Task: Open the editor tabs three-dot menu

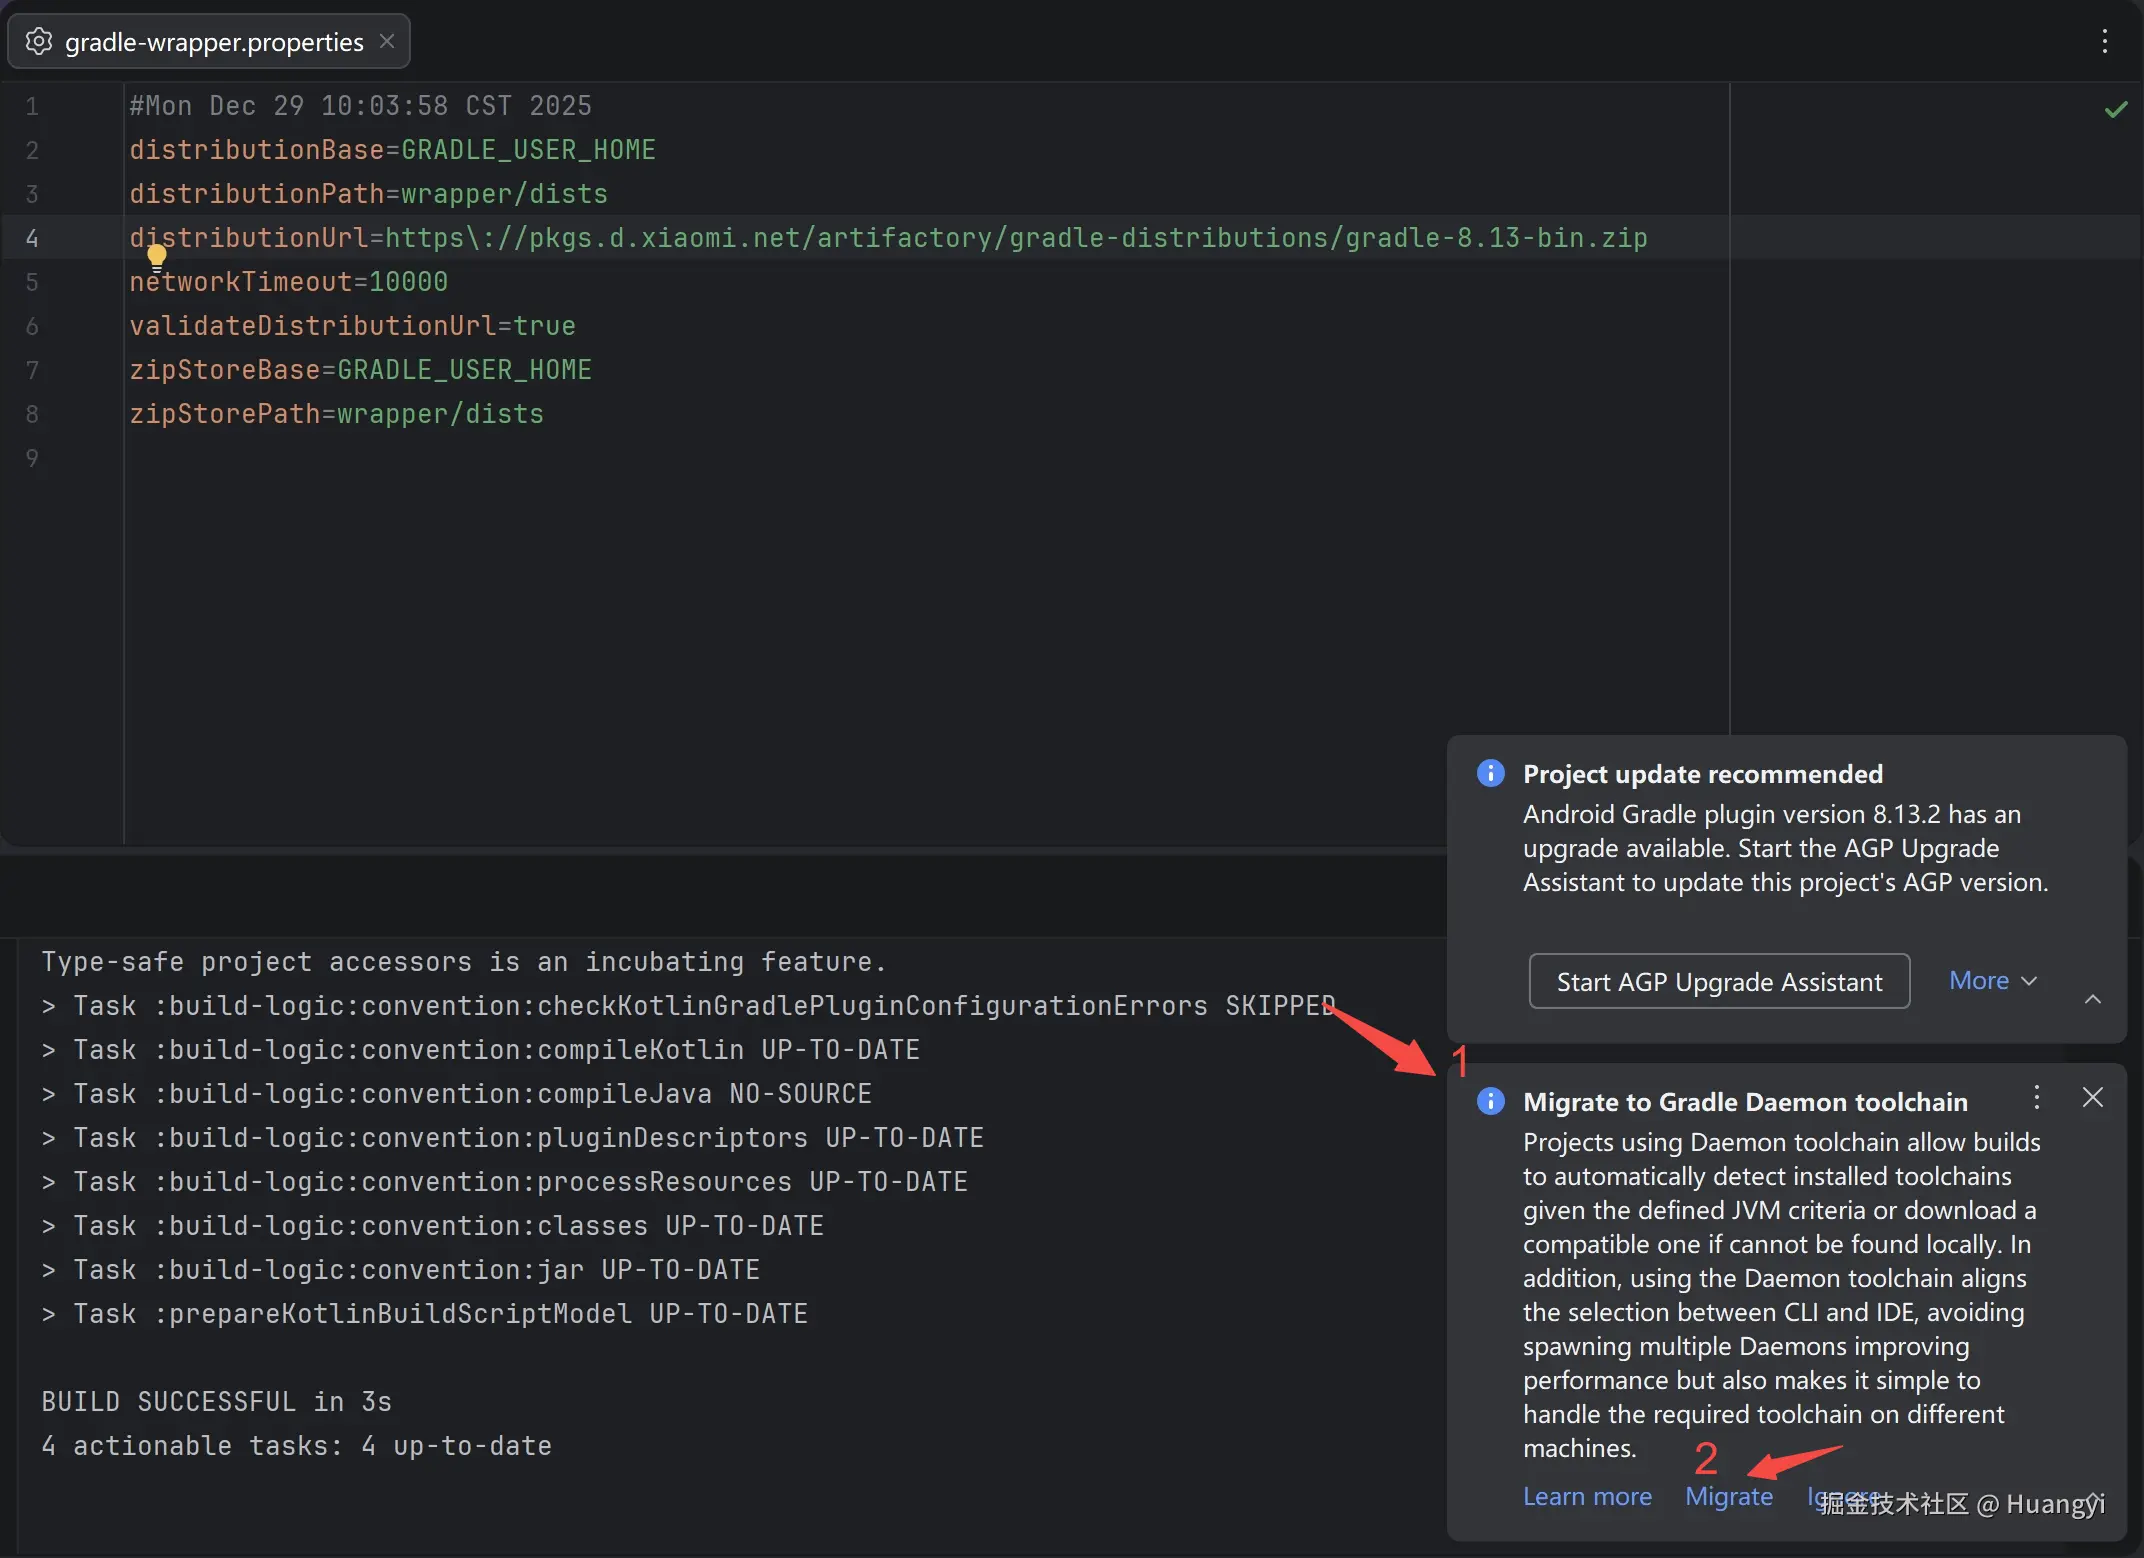Action: [2104, 41]
